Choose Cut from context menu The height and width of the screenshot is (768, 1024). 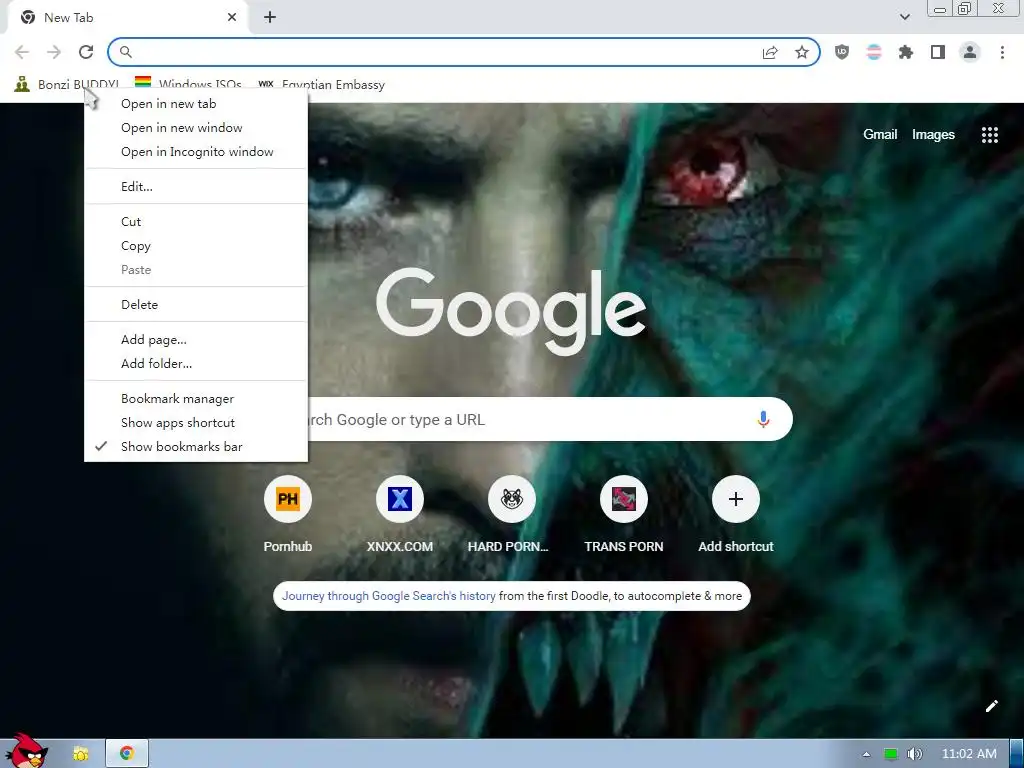click(x=196, y=222)
